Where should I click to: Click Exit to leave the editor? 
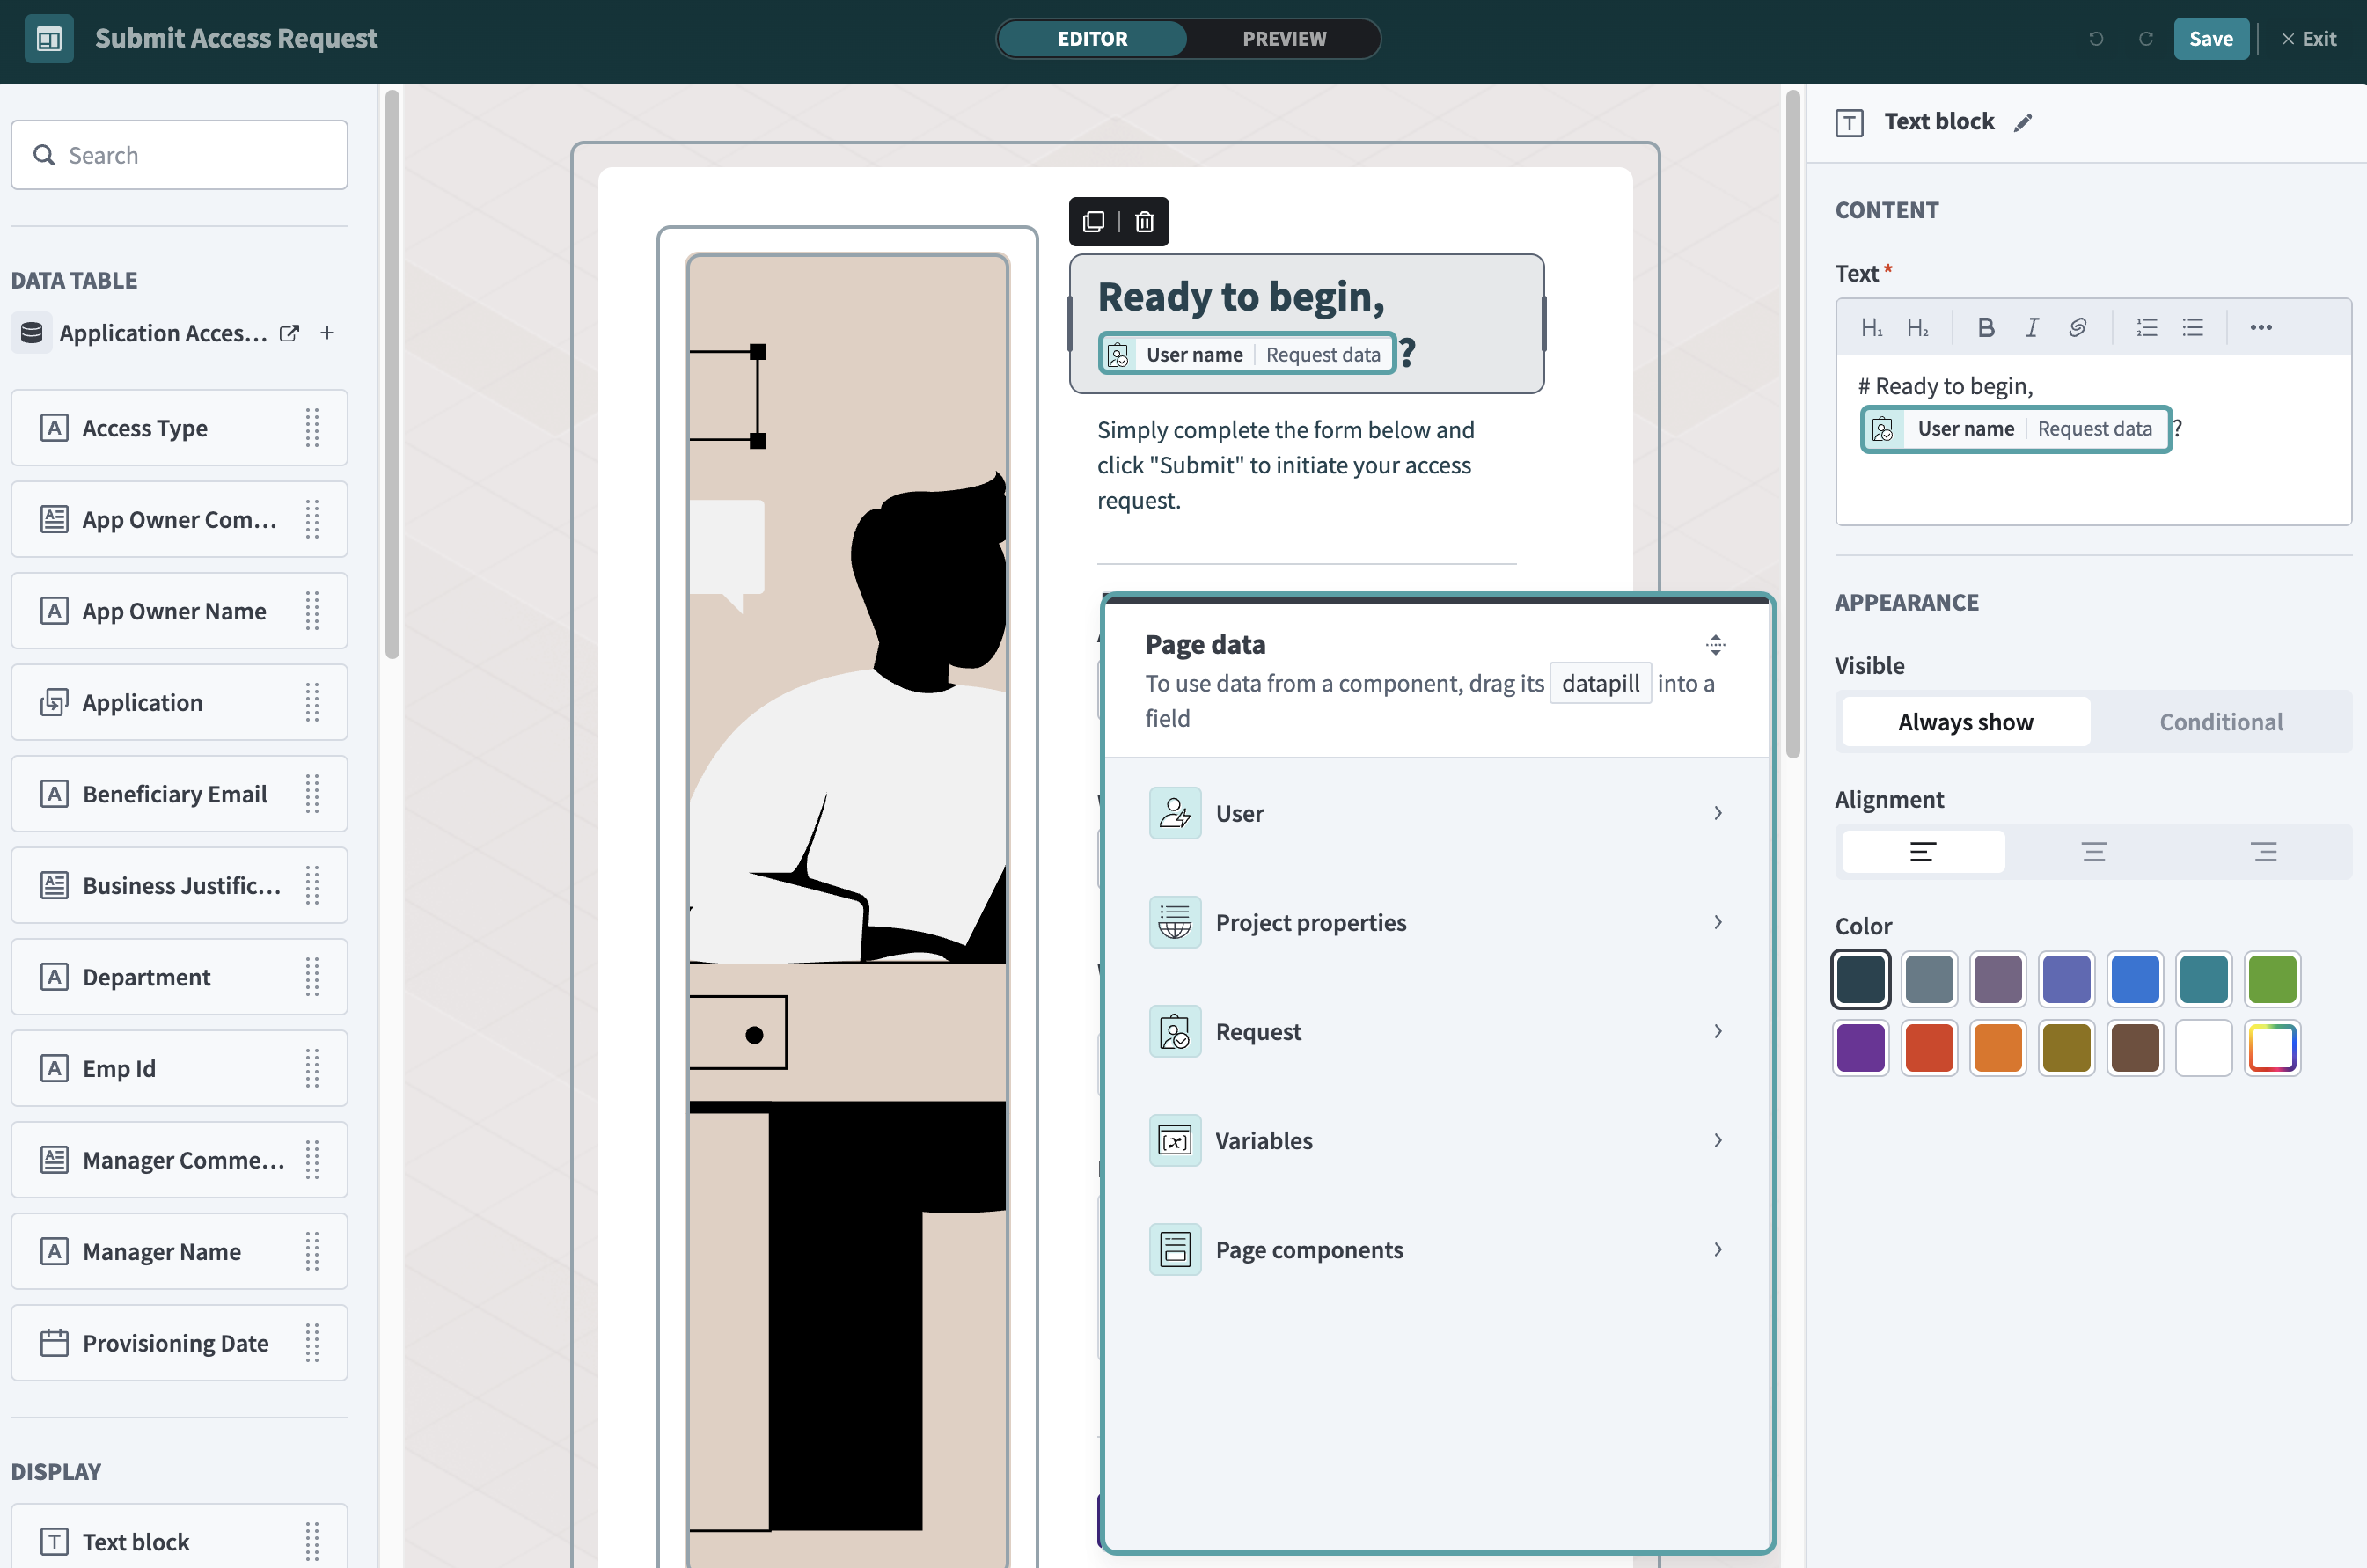(x=2308, y=38)
